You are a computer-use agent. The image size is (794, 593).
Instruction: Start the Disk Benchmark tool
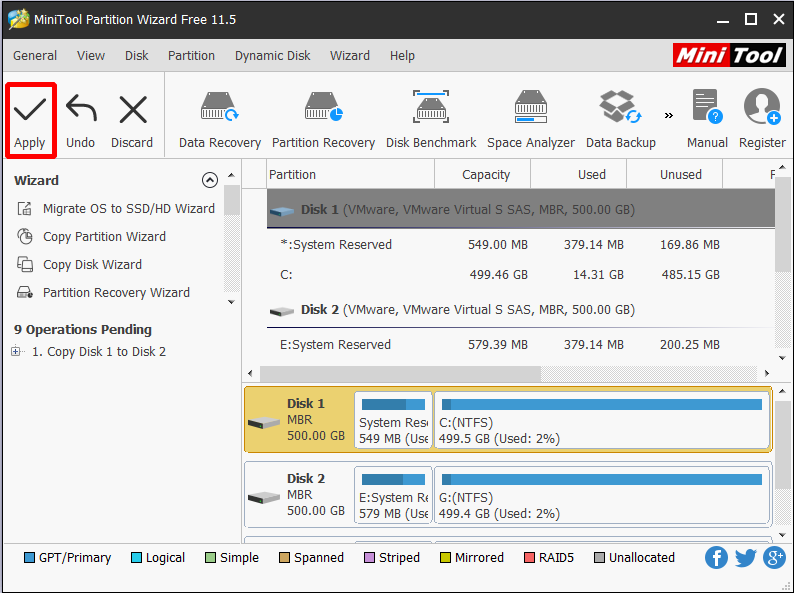coord(431,120)
